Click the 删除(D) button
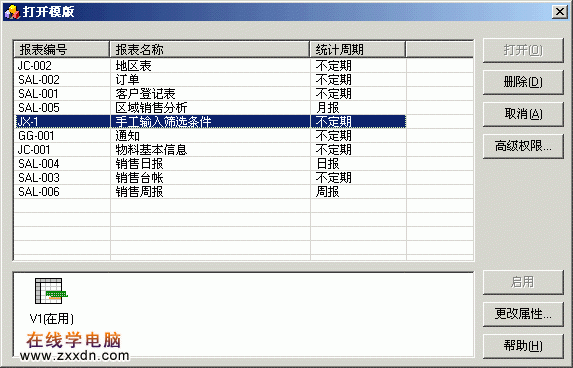The image size is (573, 368). (523, 82)
